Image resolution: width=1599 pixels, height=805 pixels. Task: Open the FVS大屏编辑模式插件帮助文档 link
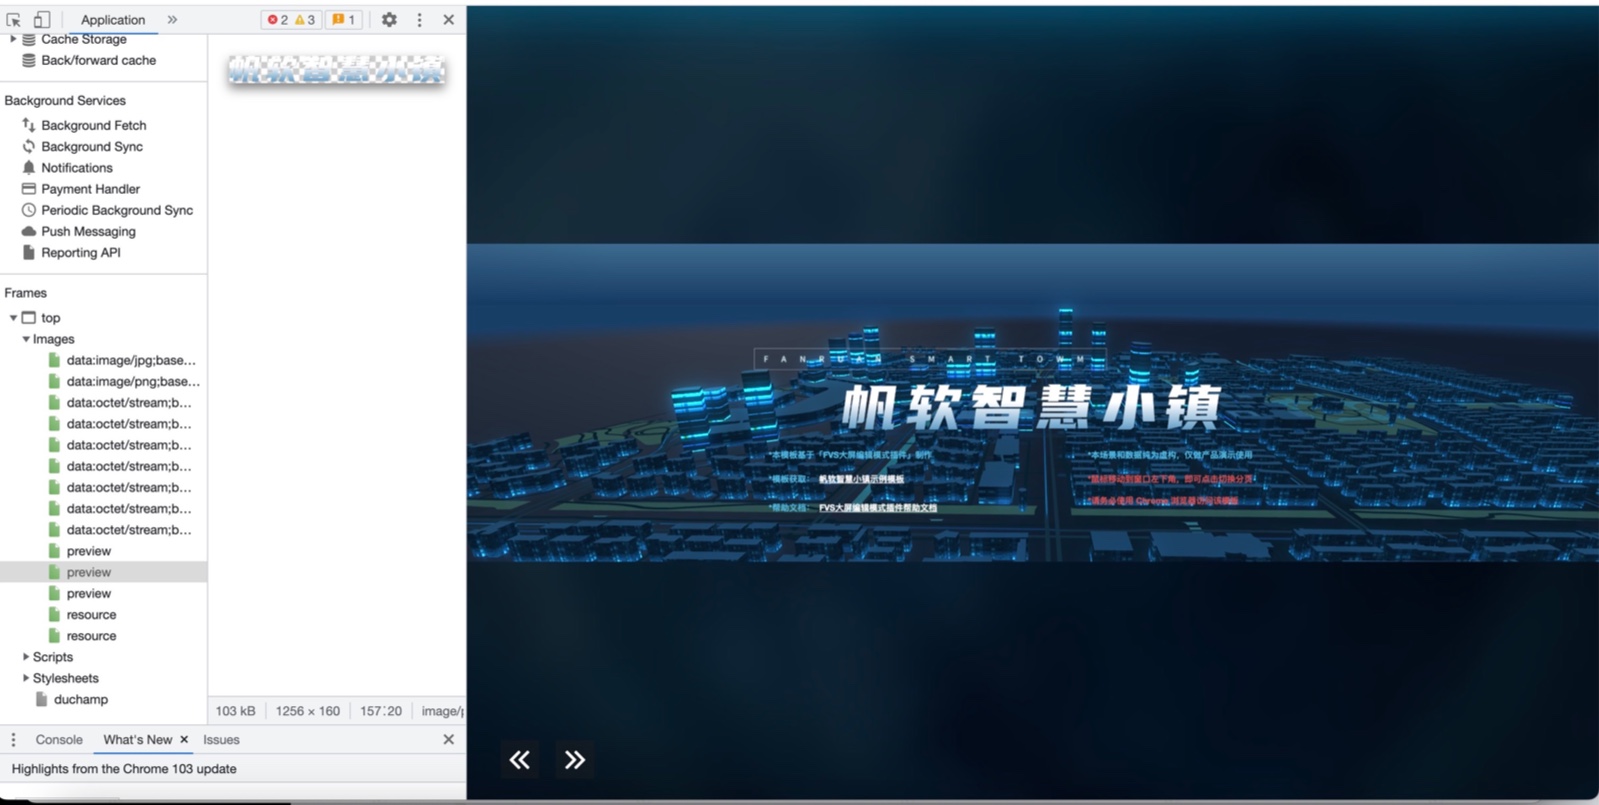tap(878, 507)
